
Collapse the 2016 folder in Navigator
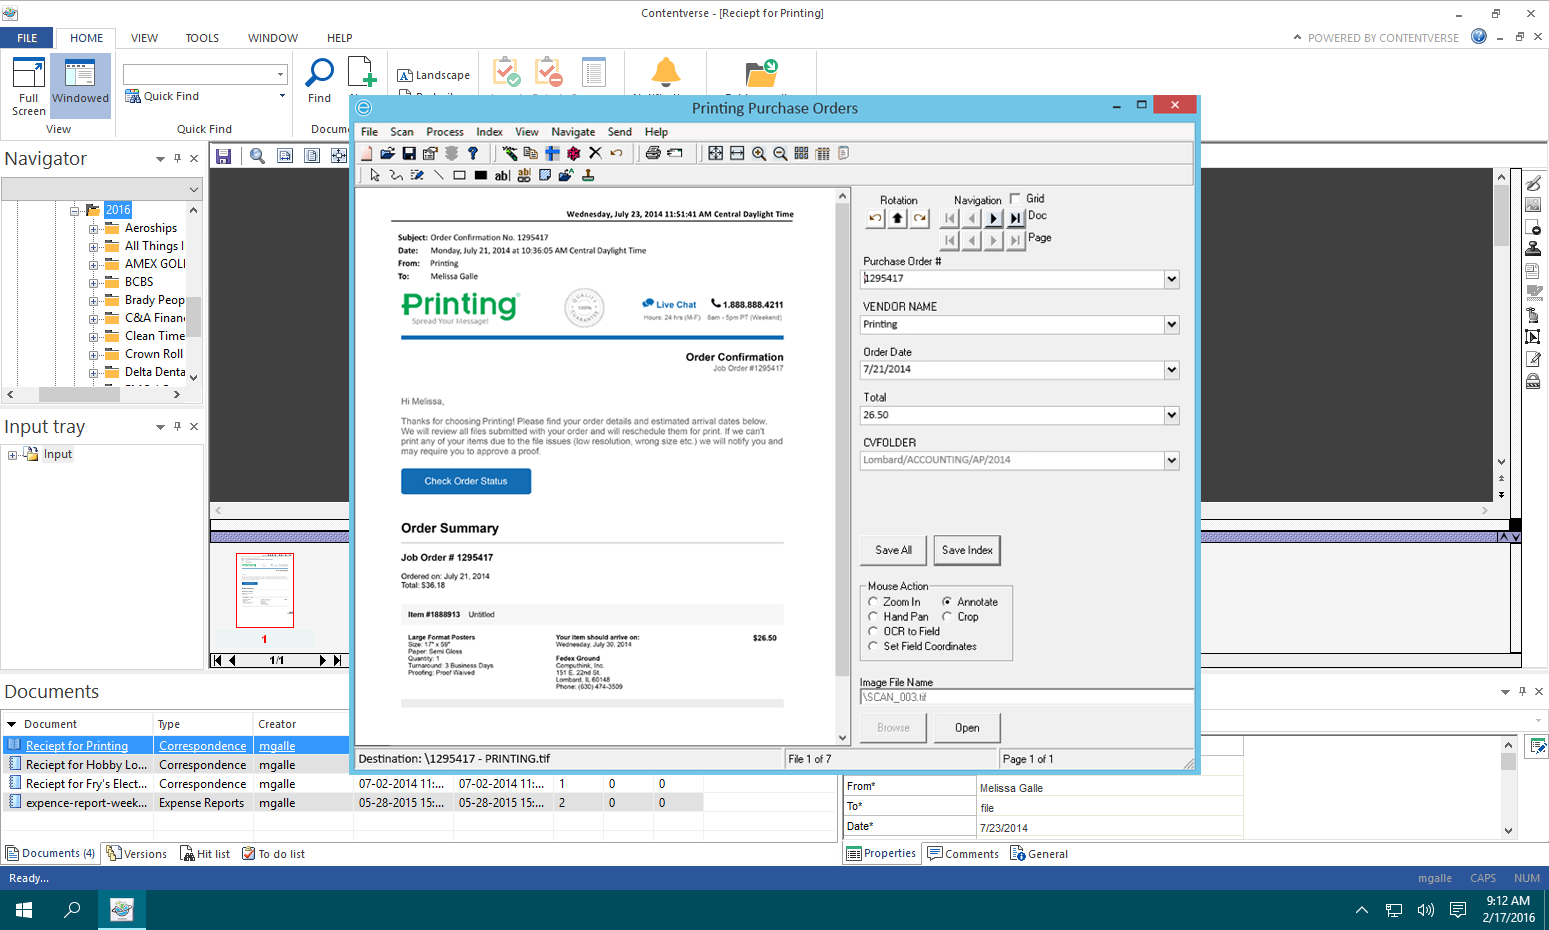click(x=75, y=211)
